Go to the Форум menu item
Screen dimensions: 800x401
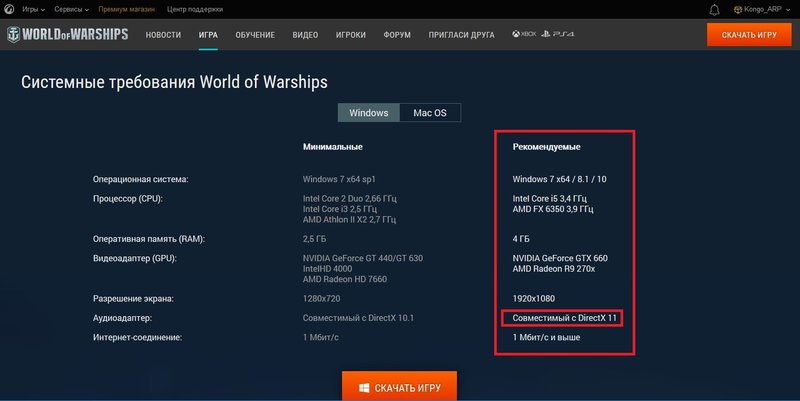click(x=396, y=35)
